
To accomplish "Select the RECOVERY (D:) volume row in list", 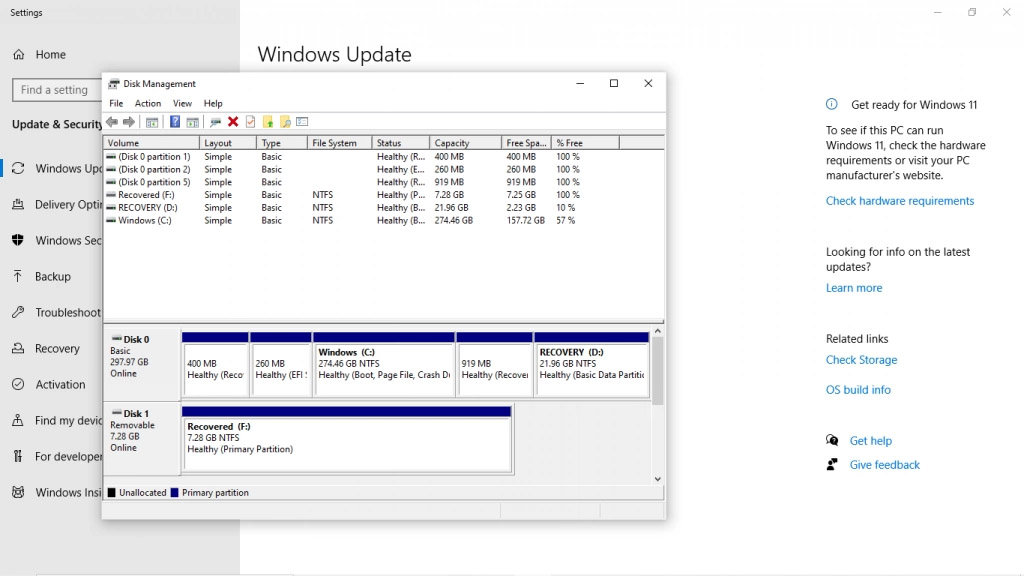I will pos(383,208).
